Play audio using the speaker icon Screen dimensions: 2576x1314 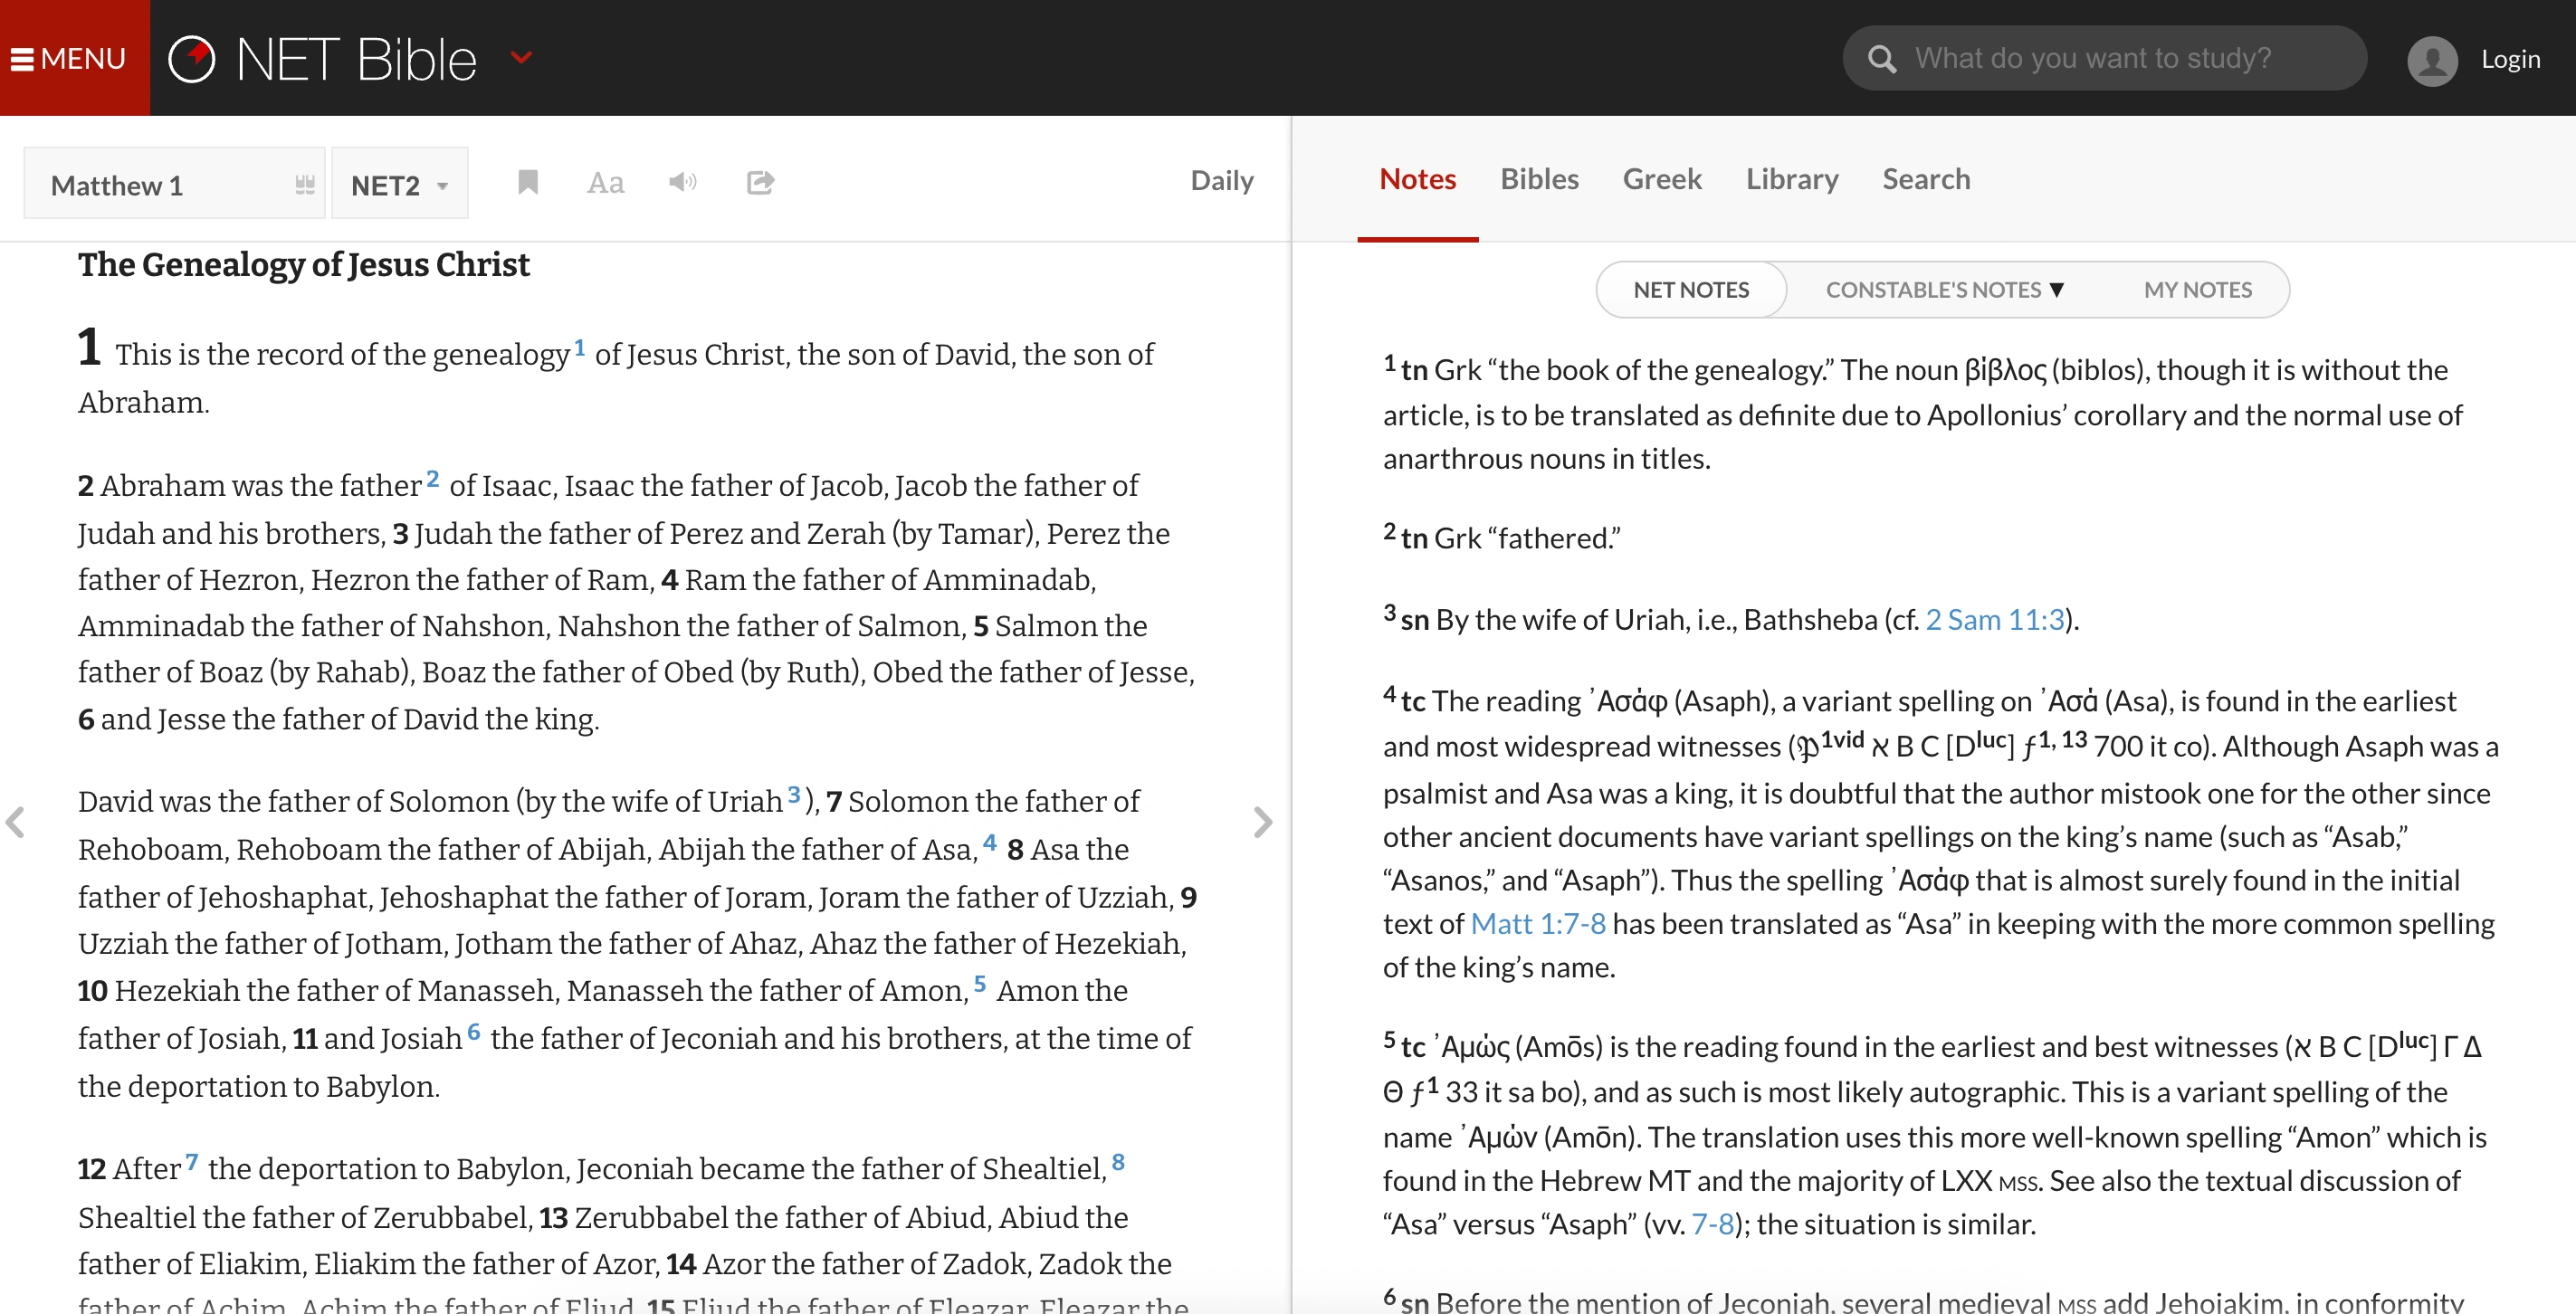682,182
